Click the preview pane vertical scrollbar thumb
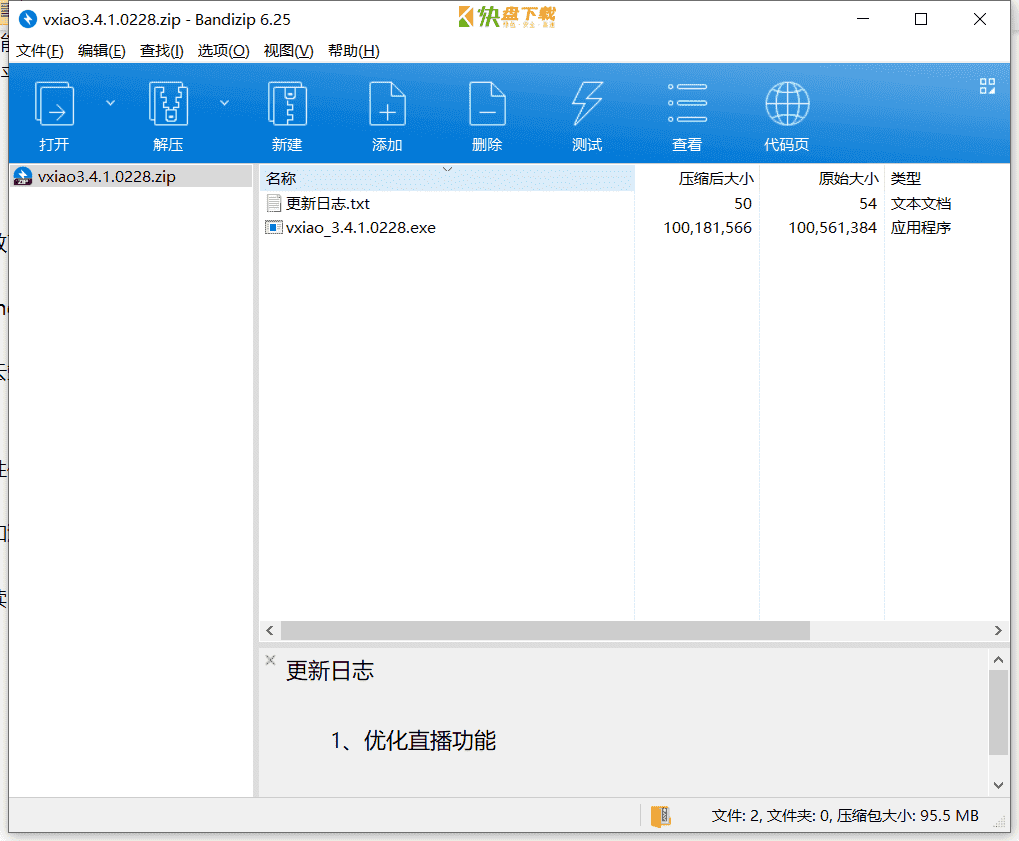1019x841 pixels. tap(998, 713)
